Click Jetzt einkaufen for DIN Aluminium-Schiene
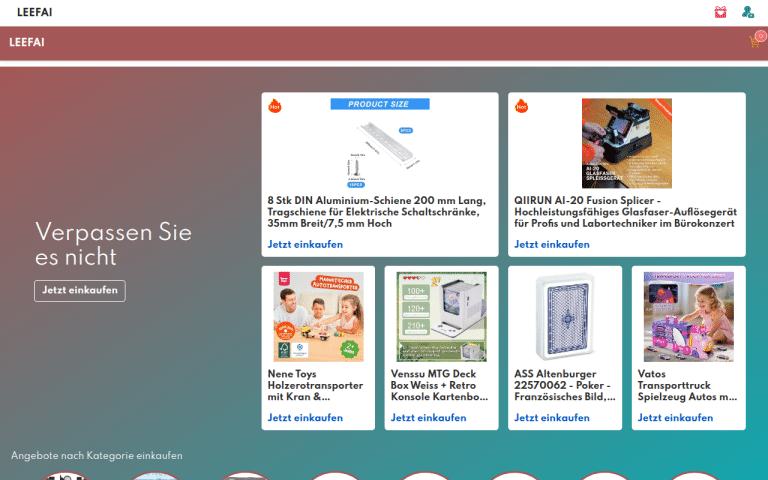768x480 pixels. point(305,244)
